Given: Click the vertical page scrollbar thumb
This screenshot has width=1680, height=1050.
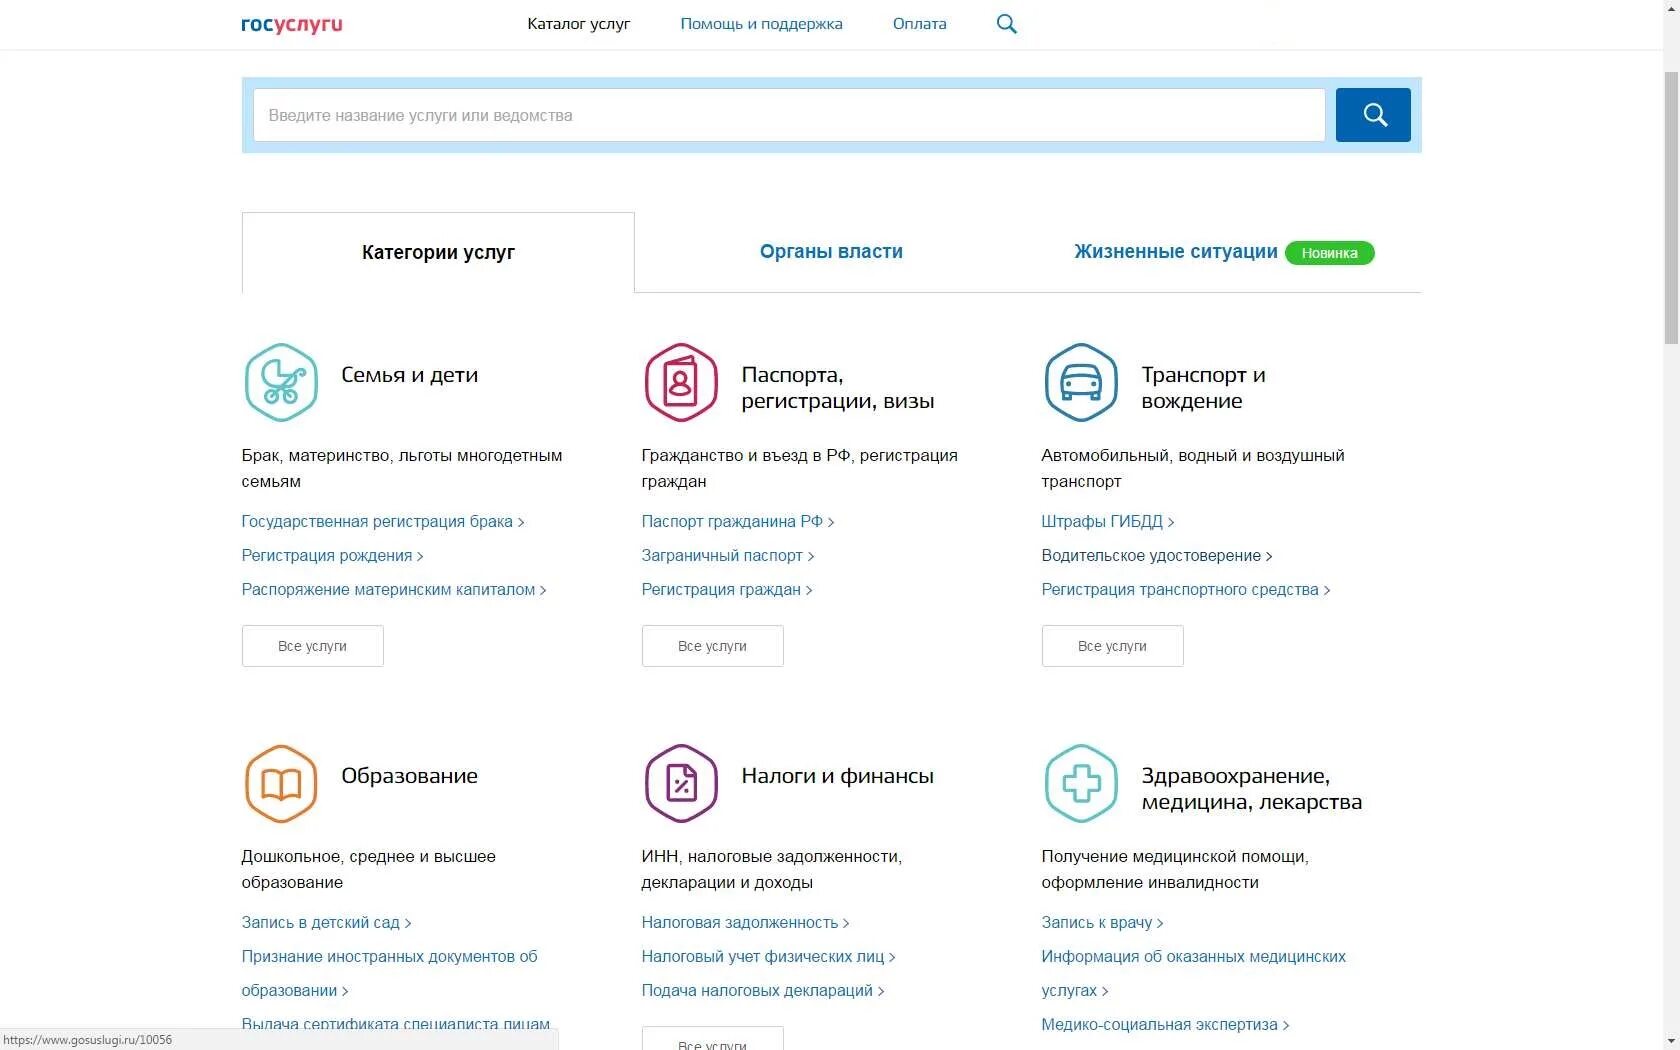Looking at the screenshot, I should point(1671,208).
